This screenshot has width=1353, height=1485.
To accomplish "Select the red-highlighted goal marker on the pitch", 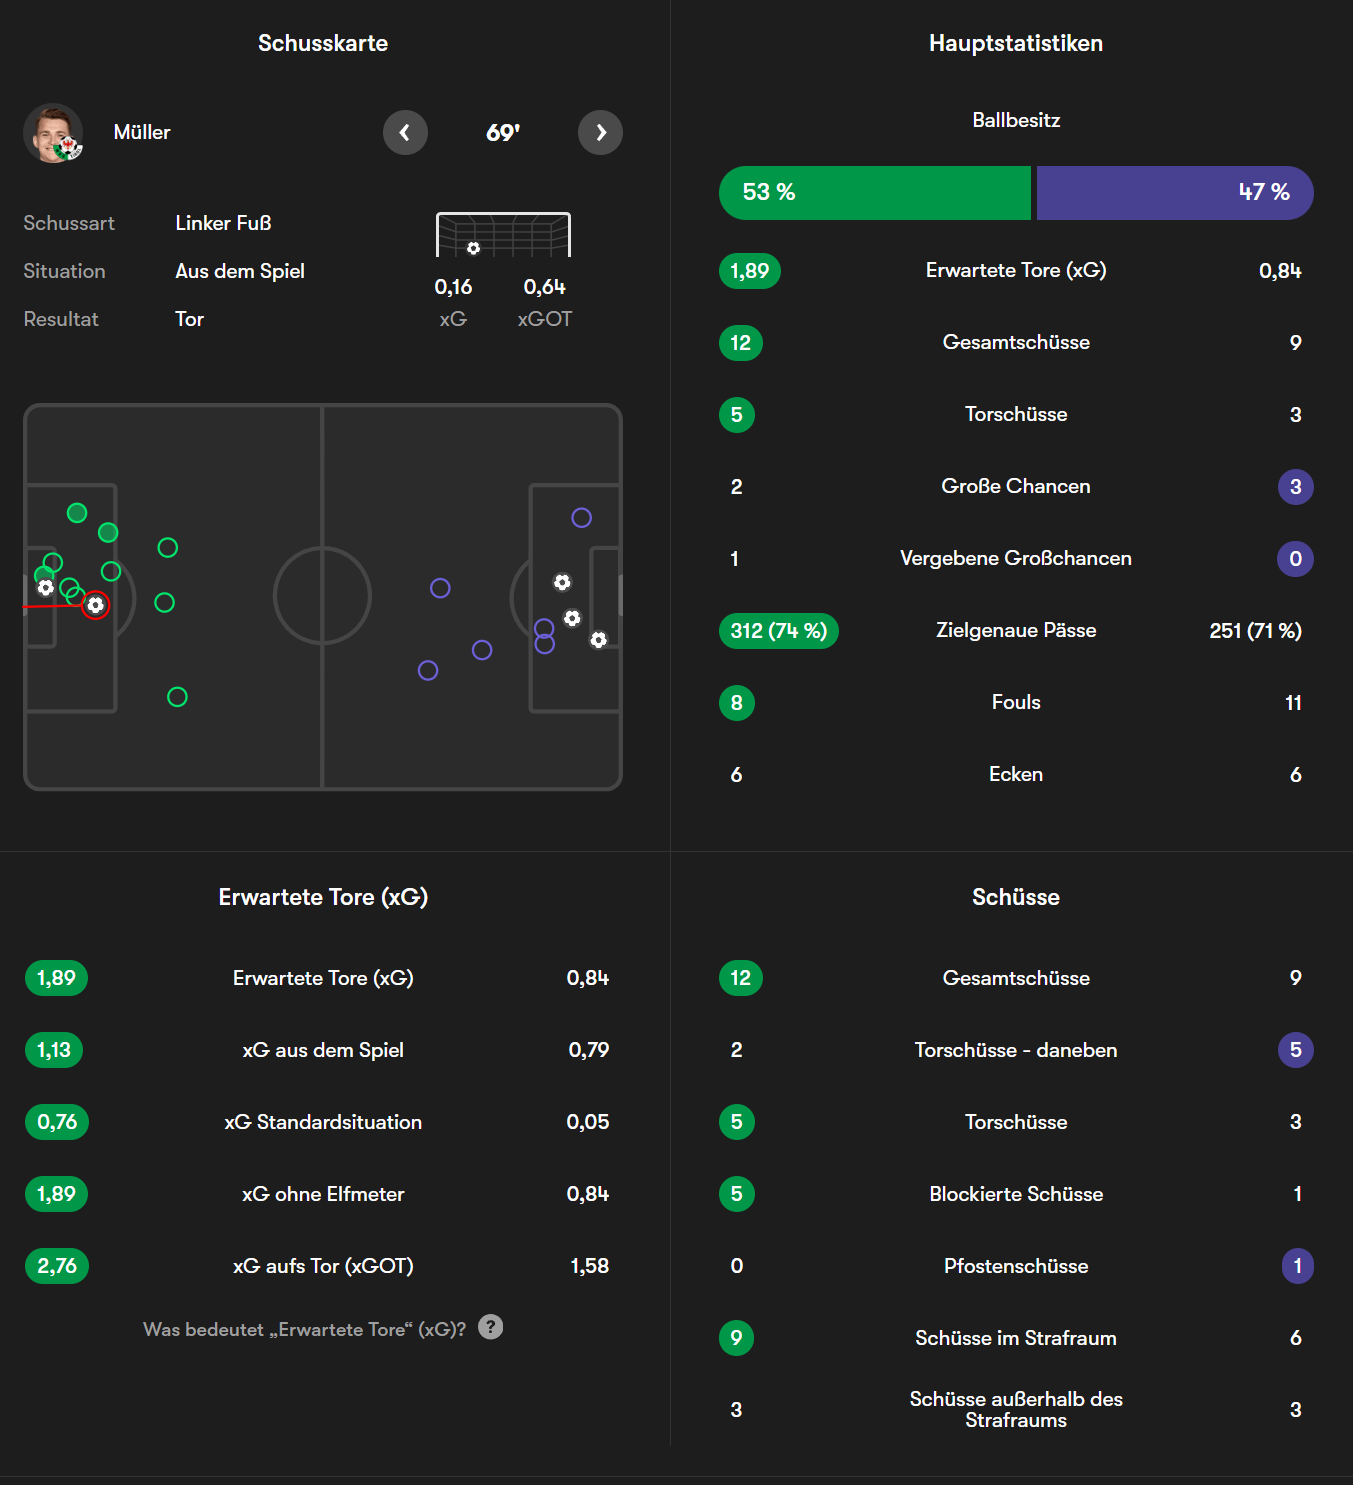I will coord(95,605).
